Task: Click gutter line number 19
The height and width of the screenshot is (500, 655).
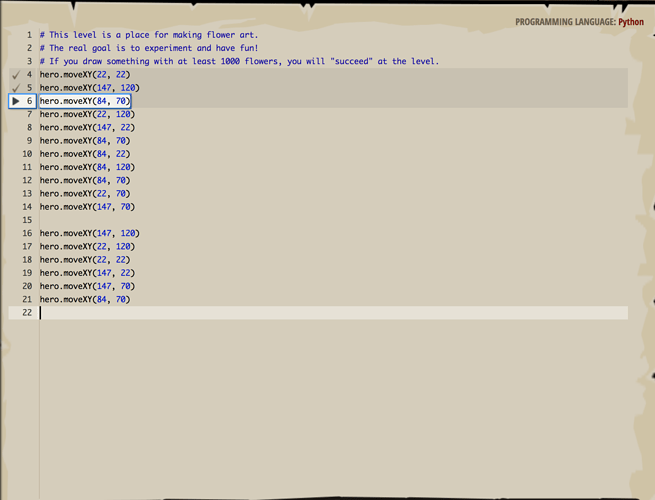Action: click(x=27, y=273)
